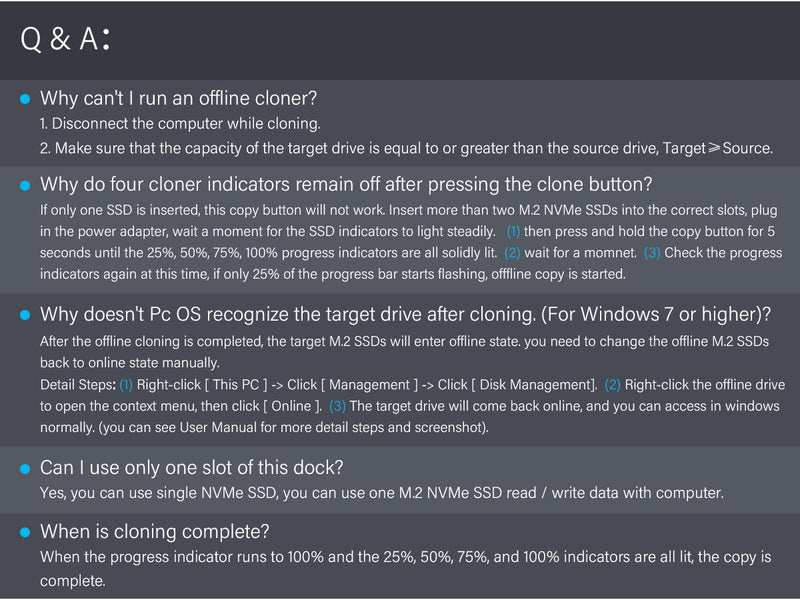Image resolution: width=800 pixels, height=600 pixels.
Task: Select the 'Why can't I run an offline cloner?' question
Action: pyautogui.click(x=179, y=98)
